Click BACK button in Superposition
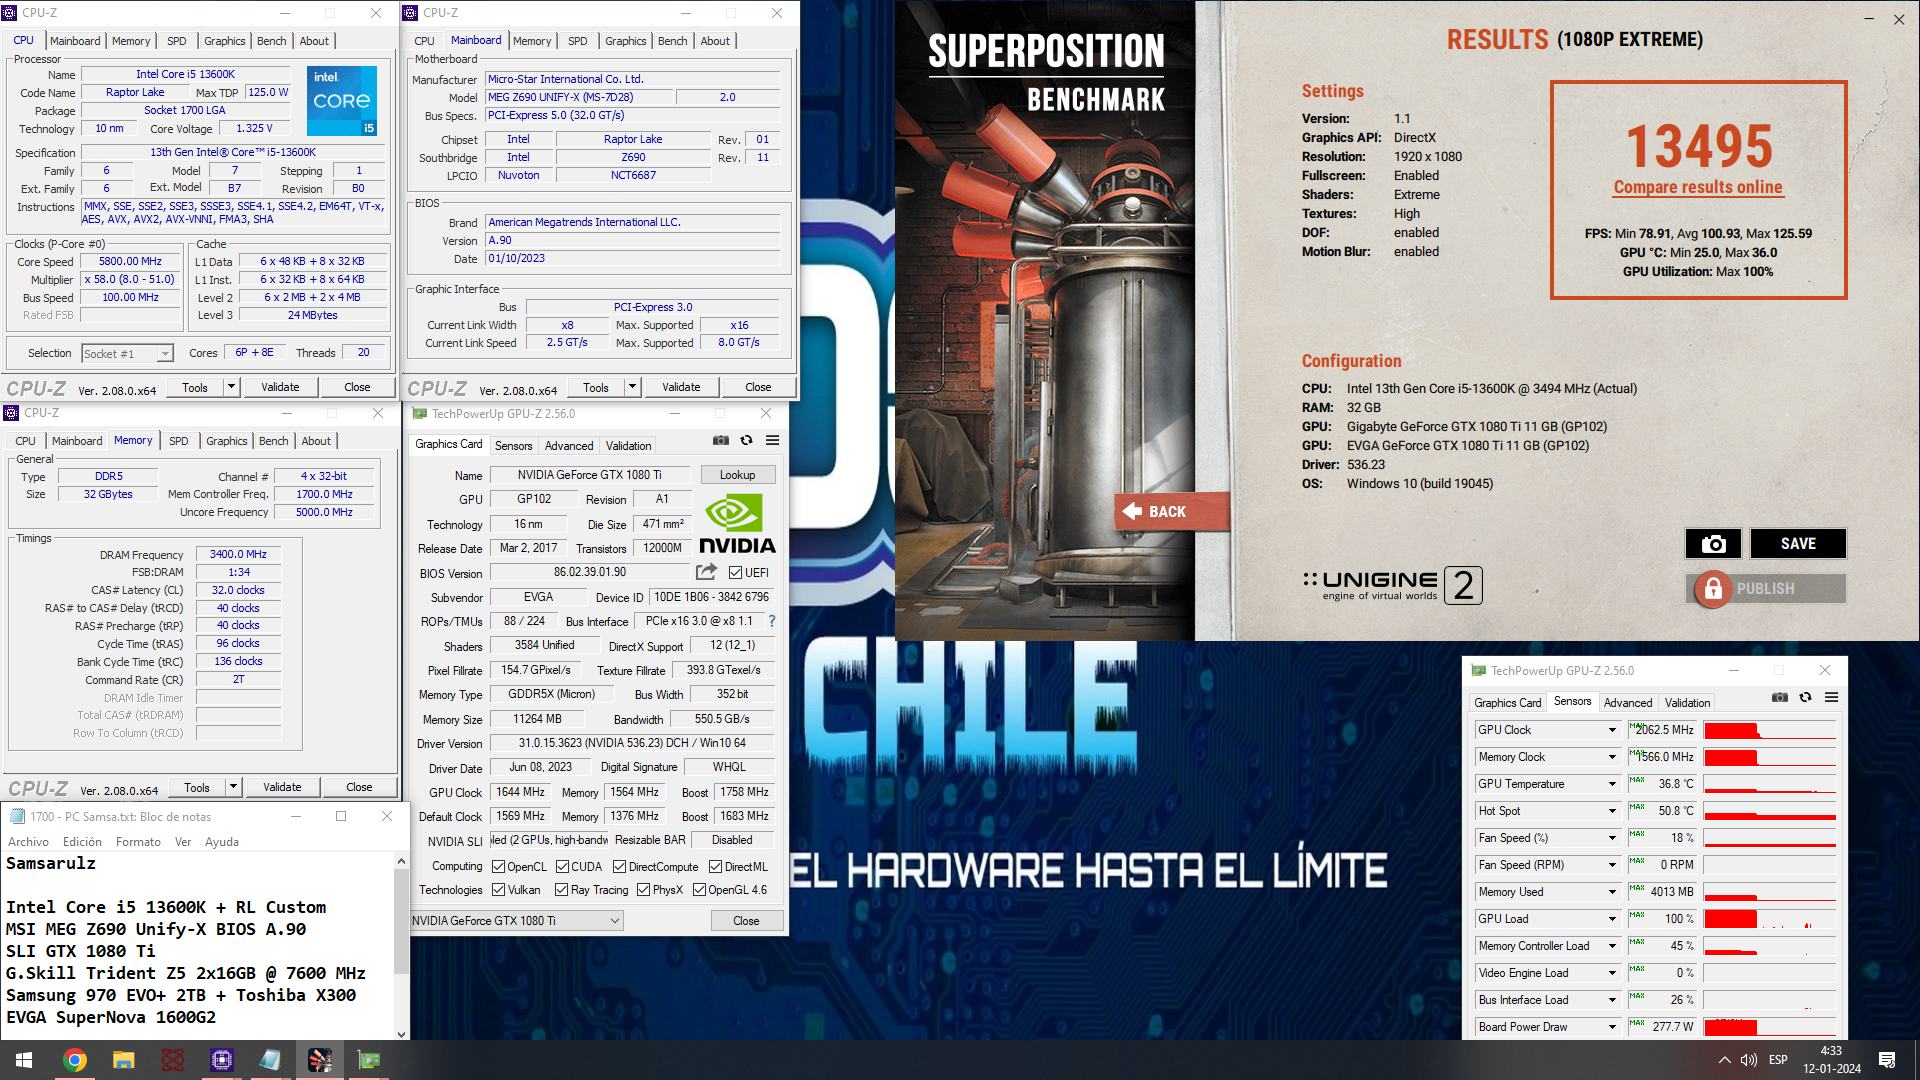The width and height of the screenshot is (1920, 1080). tap(1172, 511)
